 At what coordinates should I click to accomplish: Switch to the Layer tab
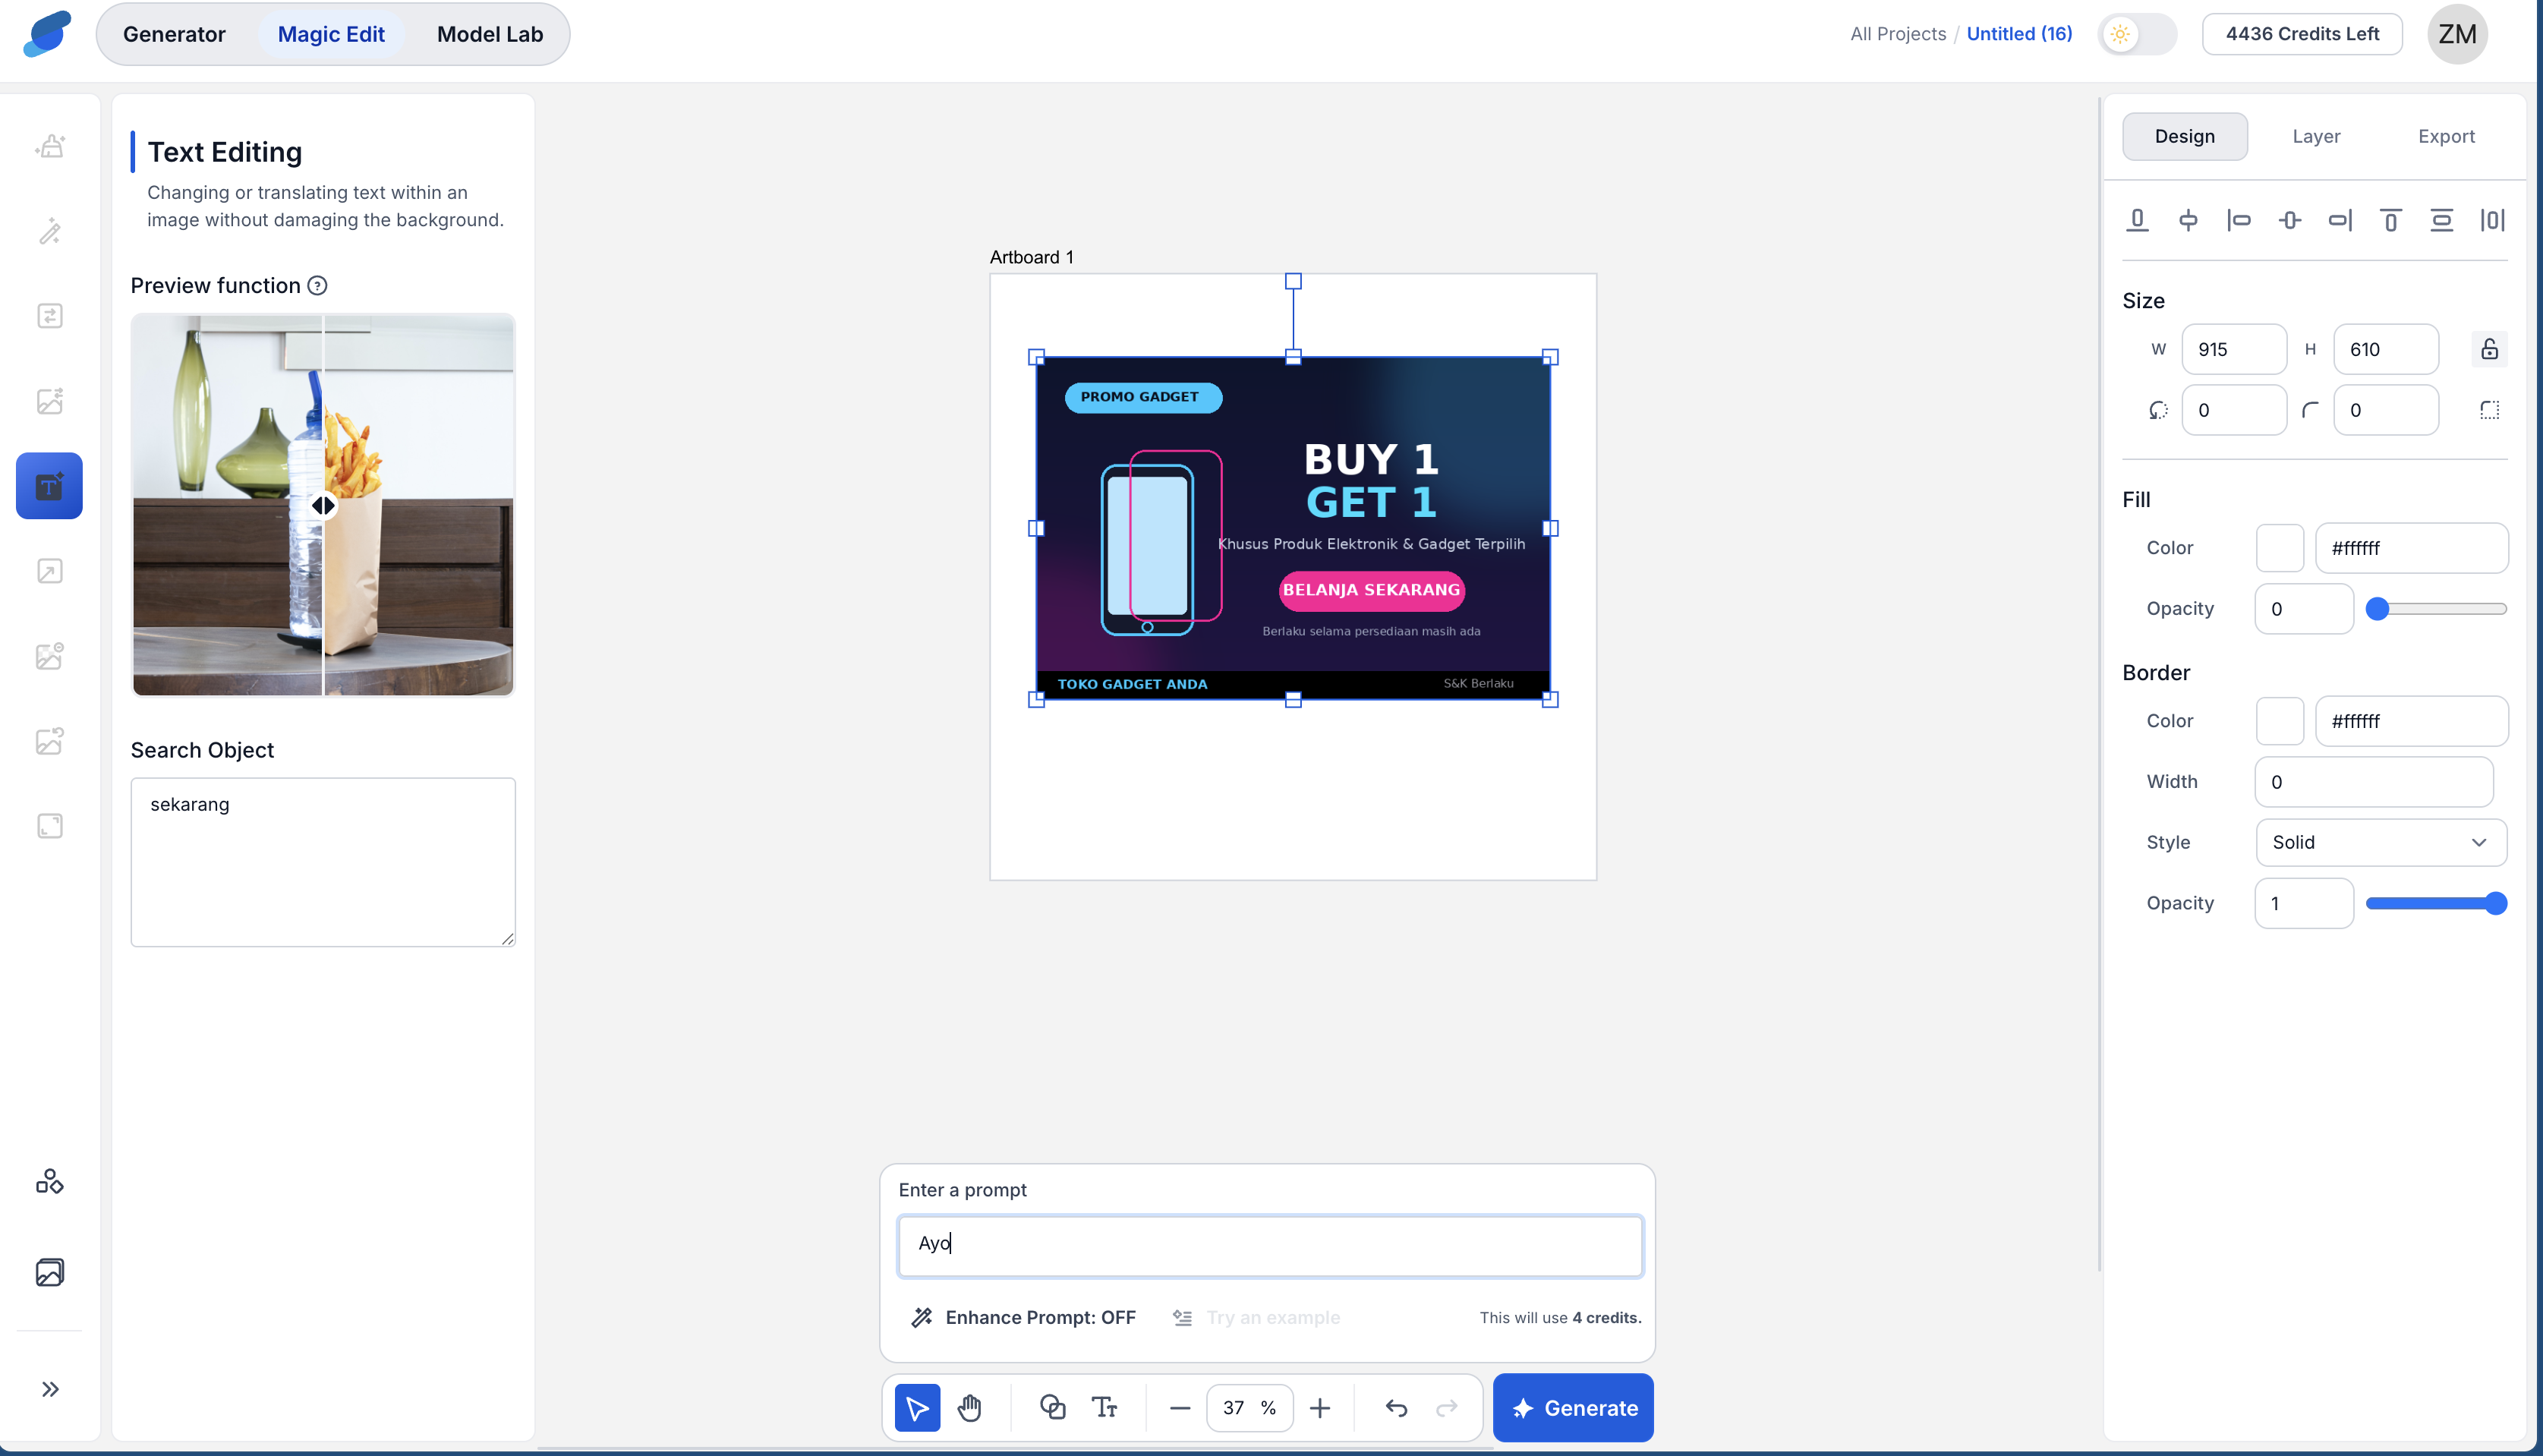point(2316,136)
